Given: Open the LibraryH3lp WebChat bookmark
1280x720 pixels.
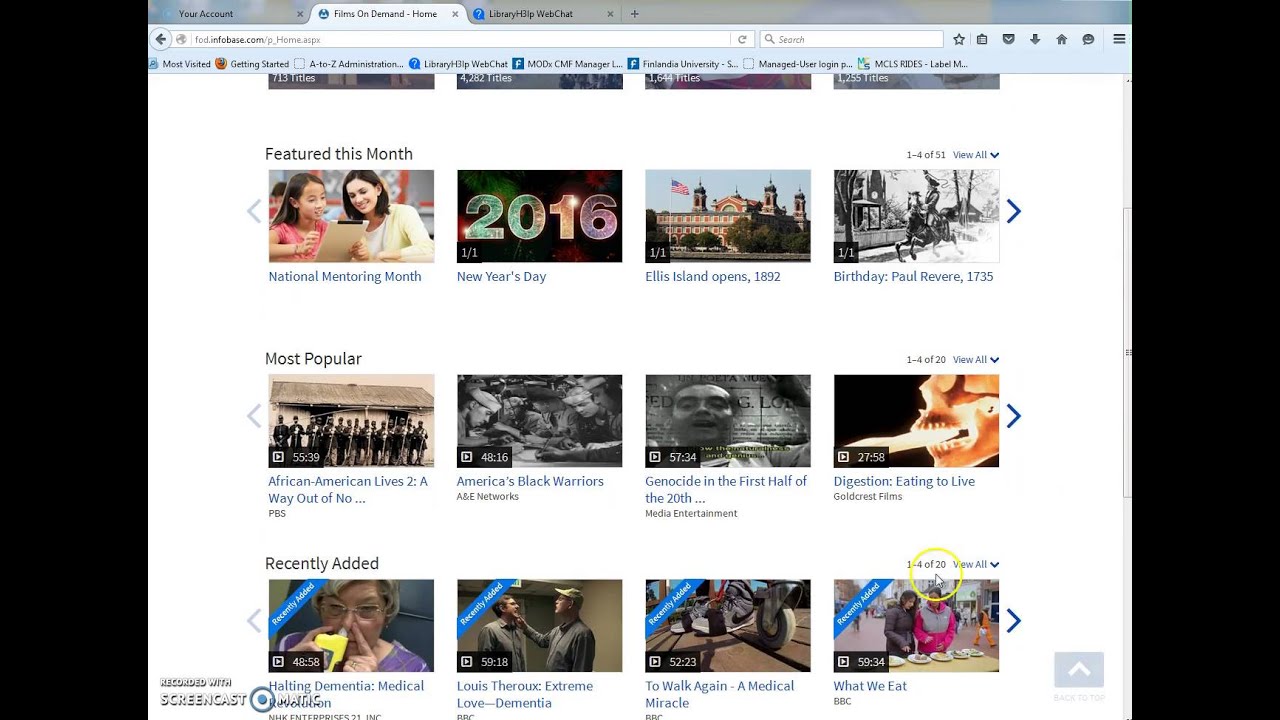Looking at the screenshot, I should 458,64.
